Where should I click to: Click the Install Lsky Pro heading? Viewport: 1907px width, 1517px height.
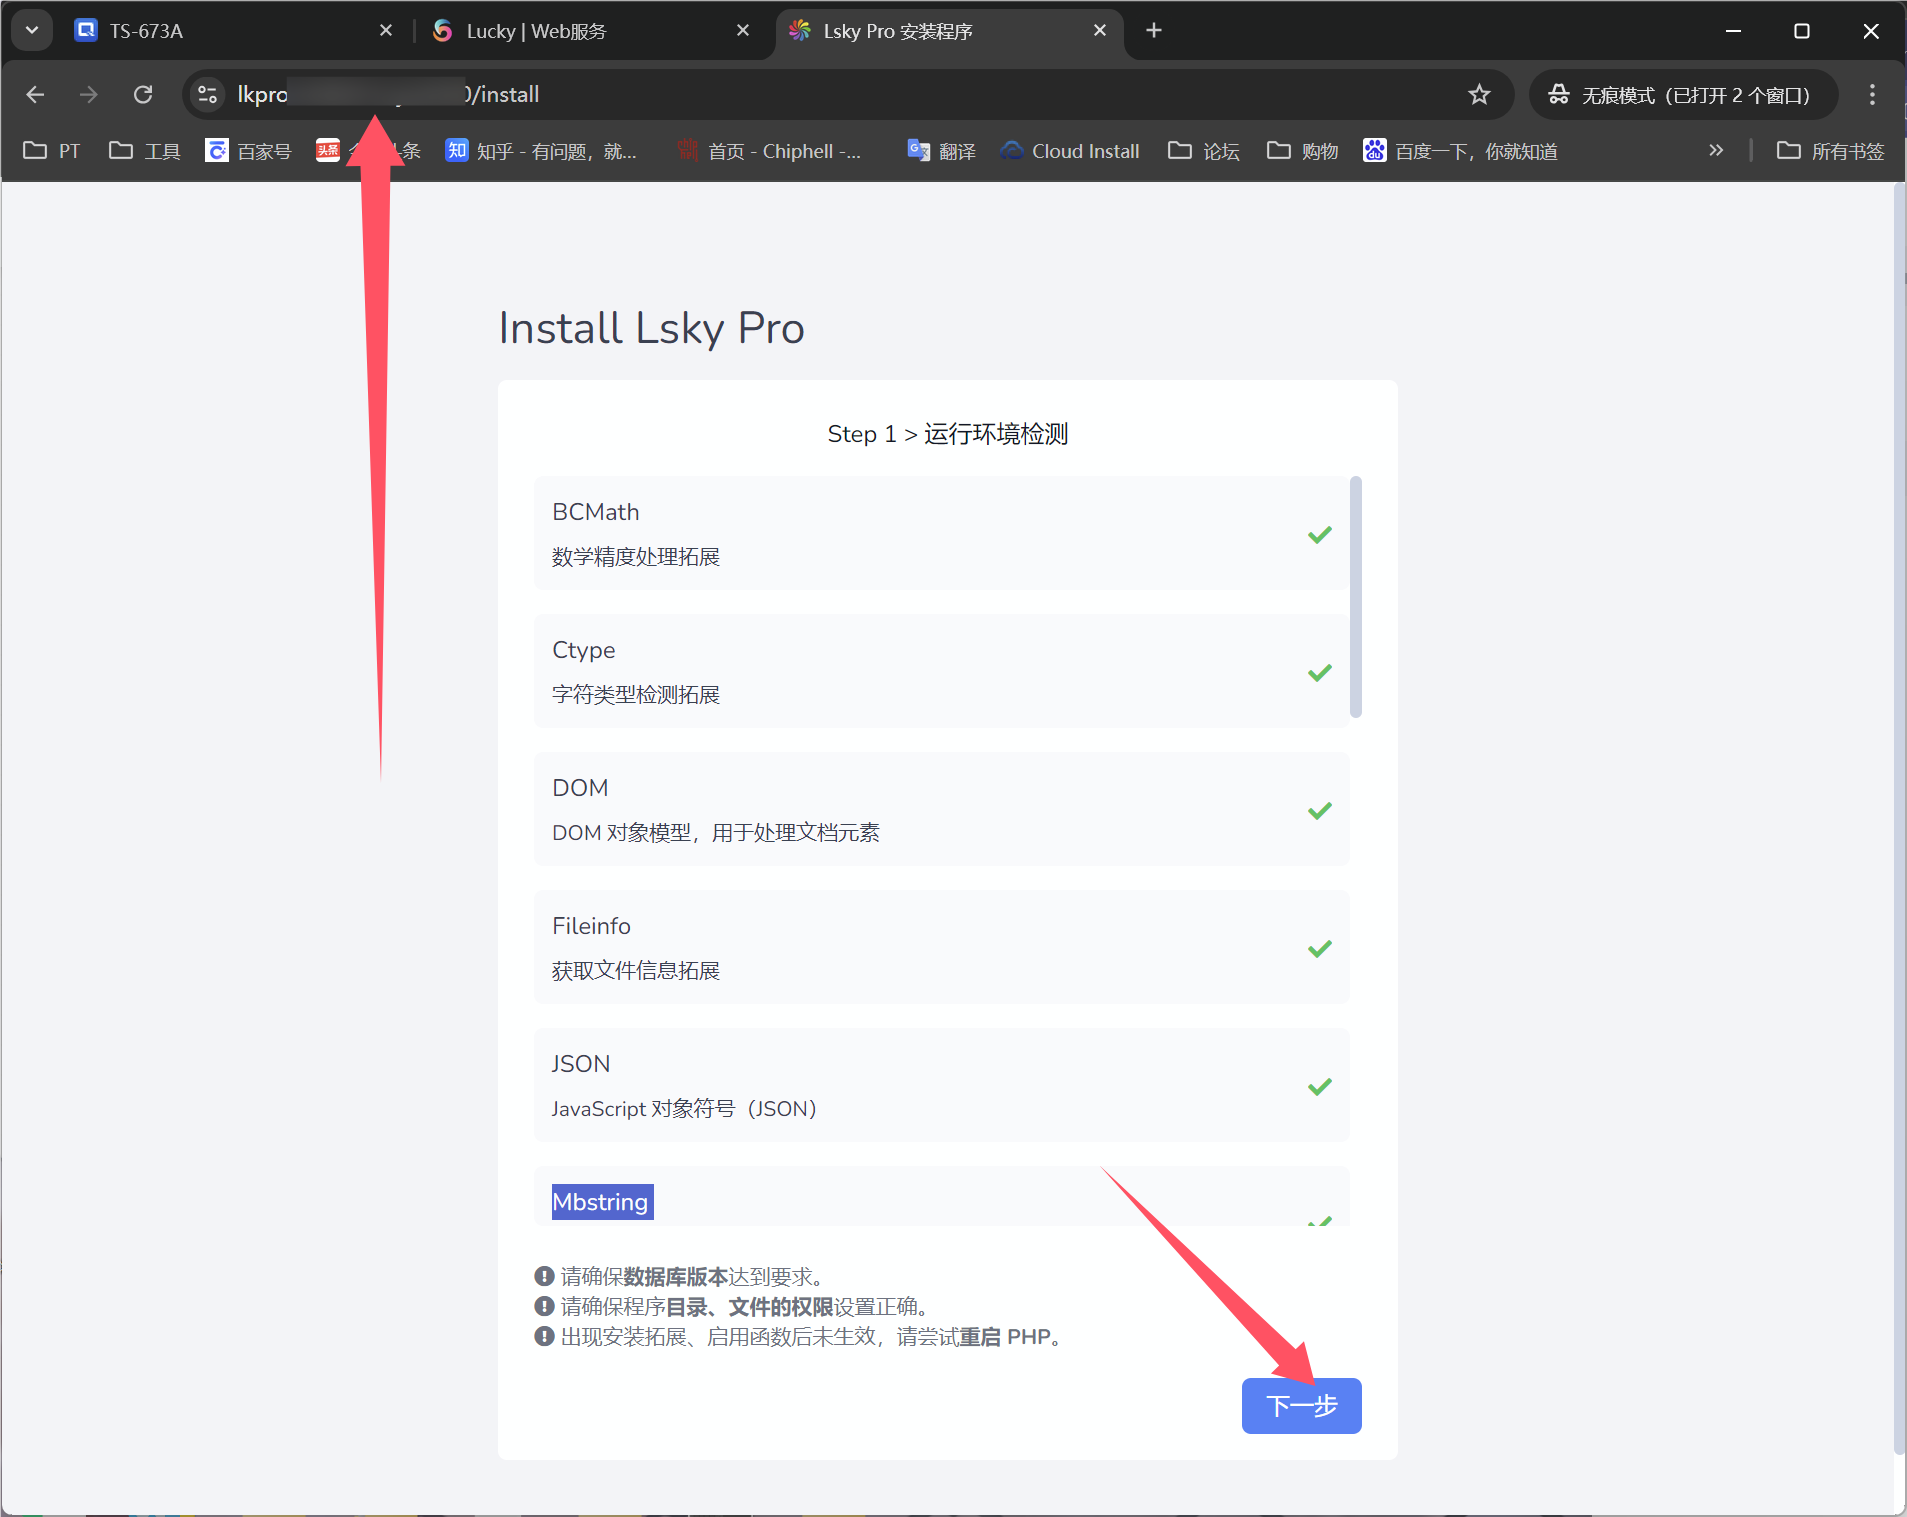click(652, 328)
